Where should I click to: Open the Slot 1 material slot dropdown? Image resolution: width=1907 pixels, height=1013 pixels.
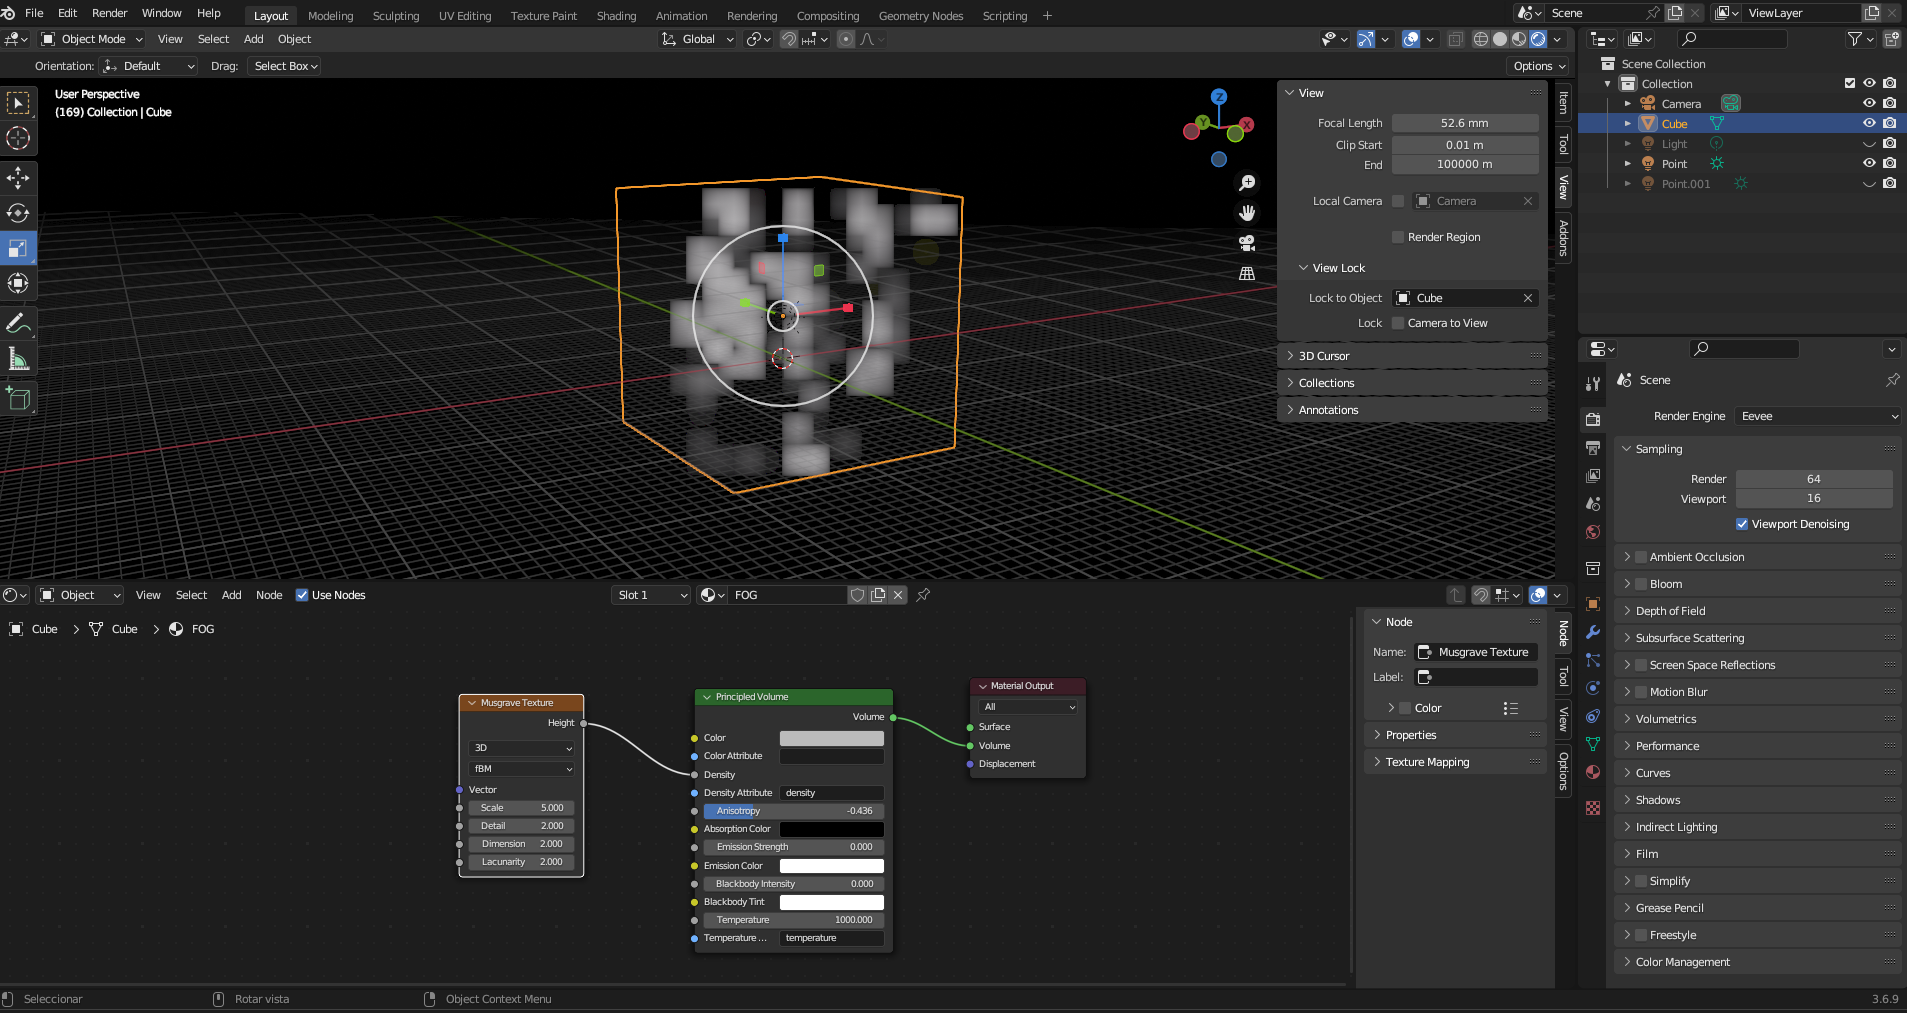coord(651,595)
